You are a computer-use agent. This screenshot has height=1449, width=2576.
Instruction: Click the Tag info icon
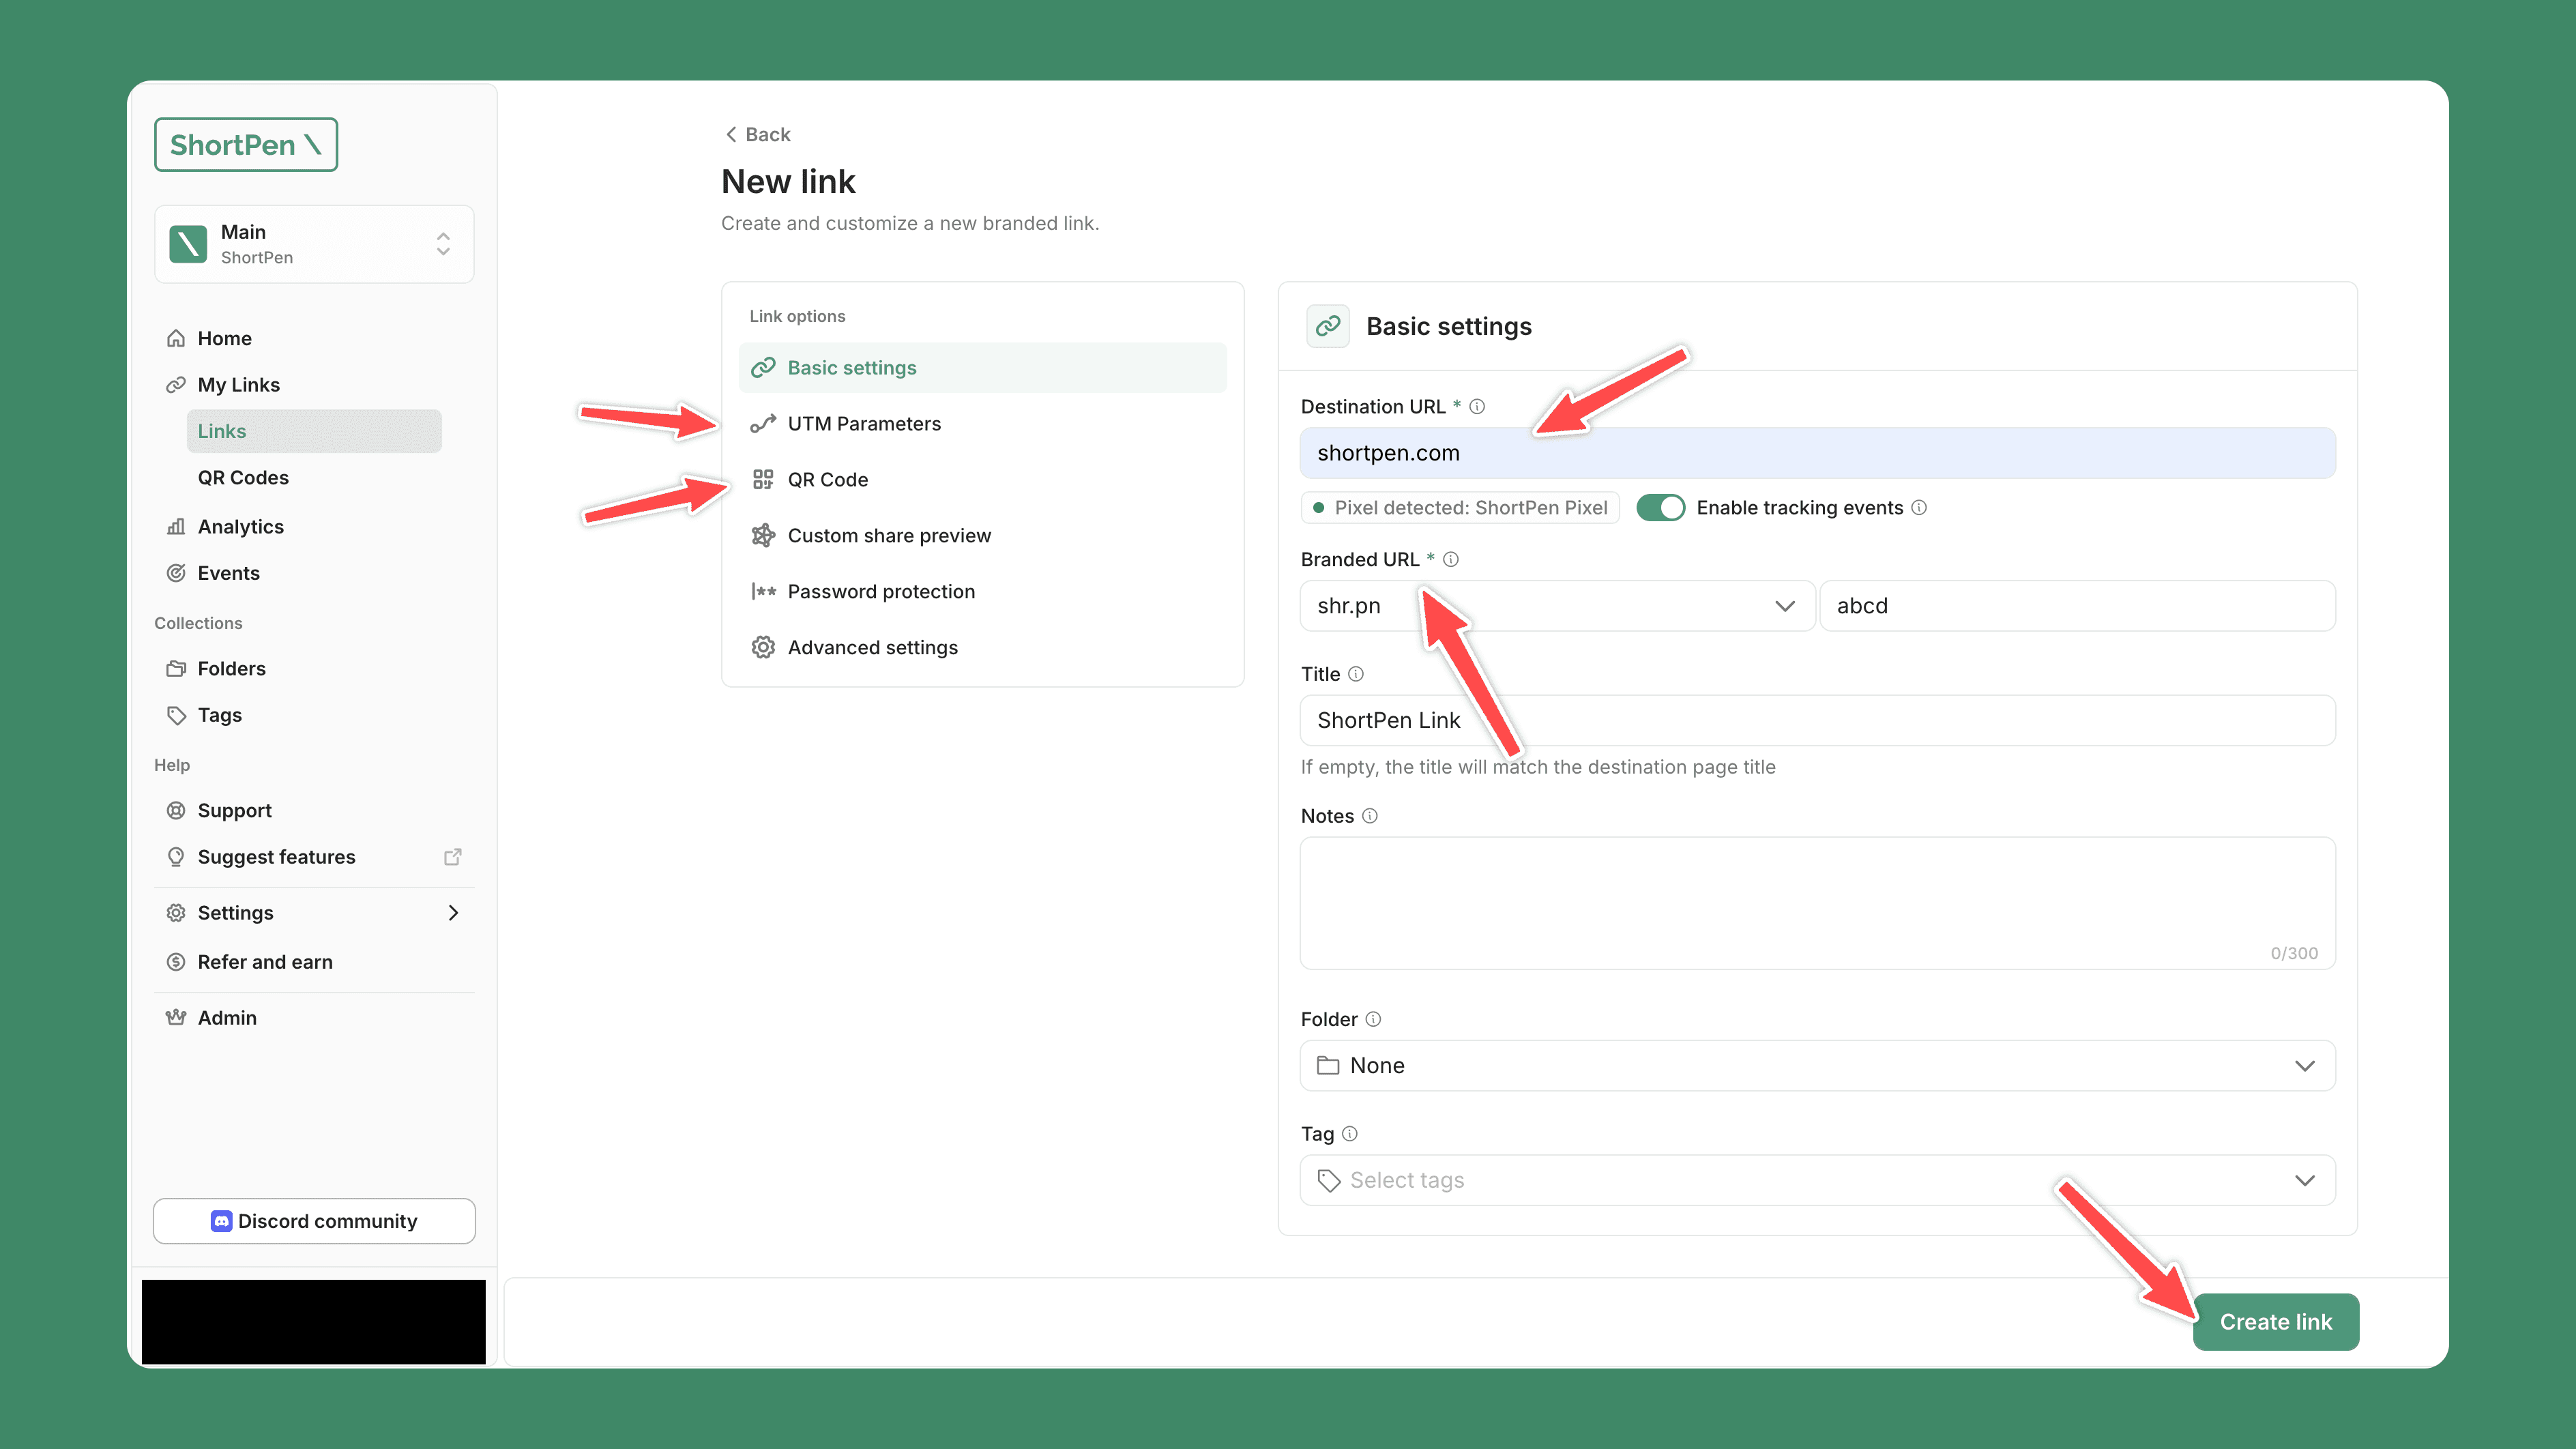coord(1350,1134)
